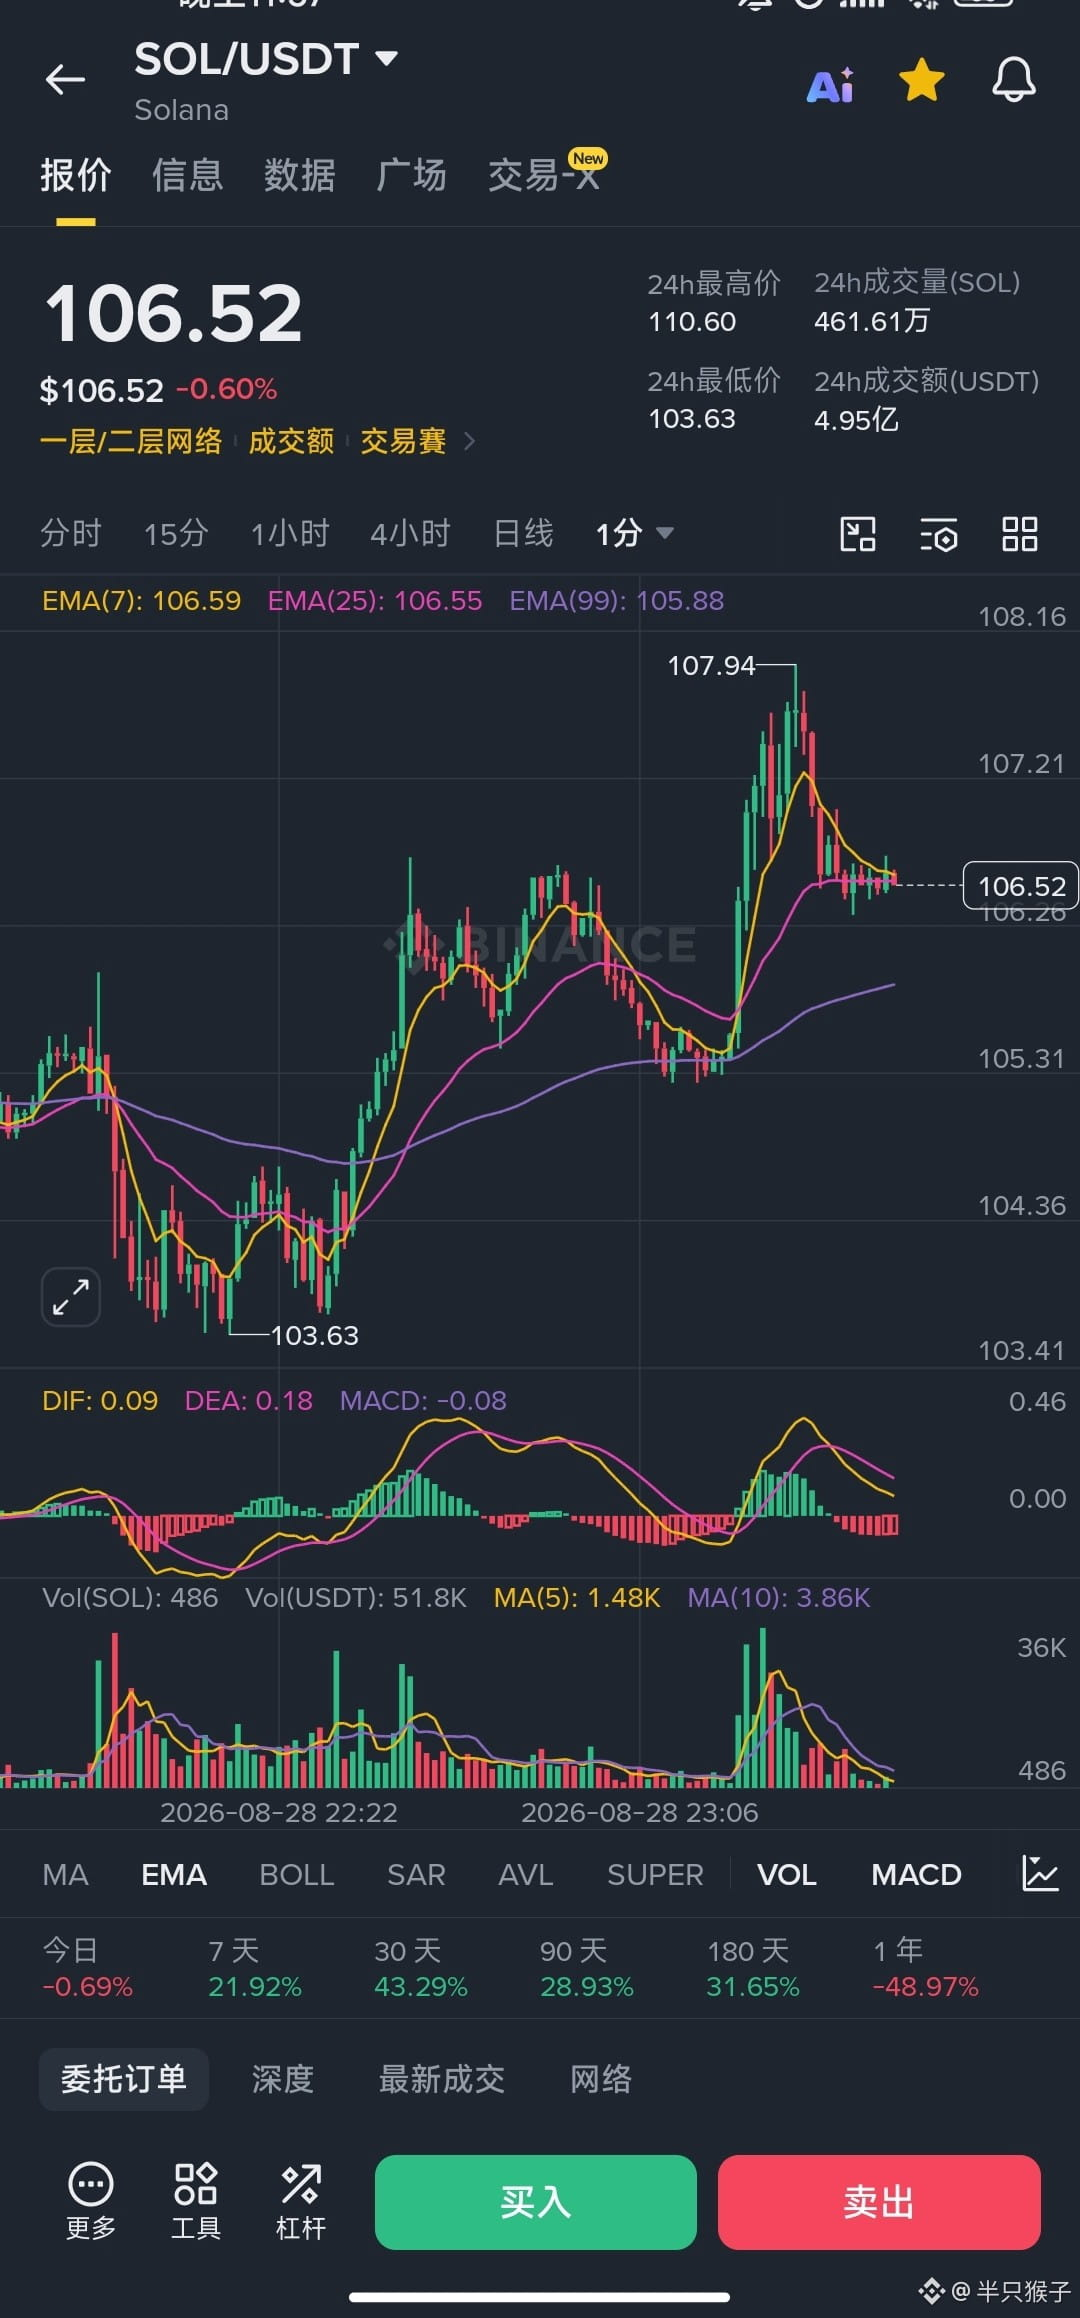Screen dimensions: 1080x2318
Task: Expand the SOL/USDT pair selector arrow
Action: click(x=386, y=58)
